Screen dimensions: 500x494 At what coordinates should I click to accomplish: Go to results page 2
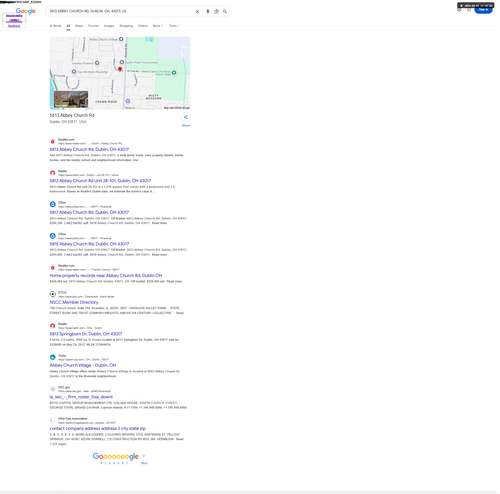[105, 463]
